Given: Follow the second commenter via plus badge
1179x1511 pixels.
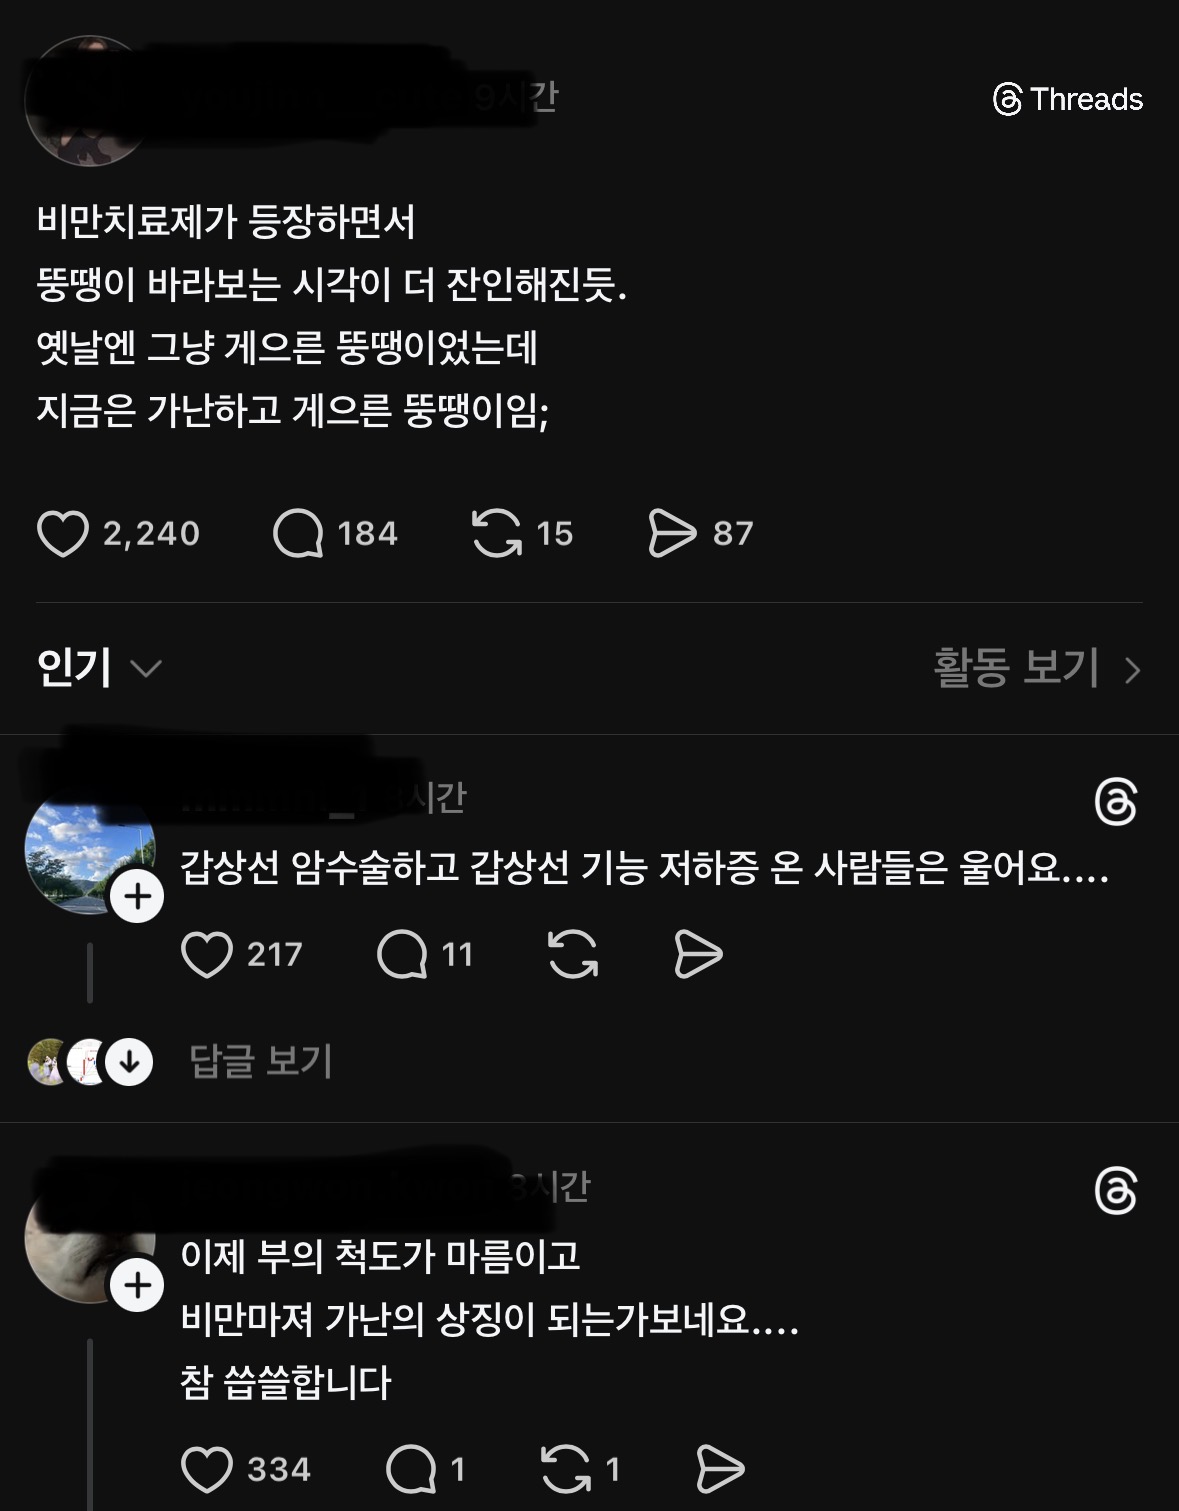Looking at the screenshot, I should [x=137, y=1285].
